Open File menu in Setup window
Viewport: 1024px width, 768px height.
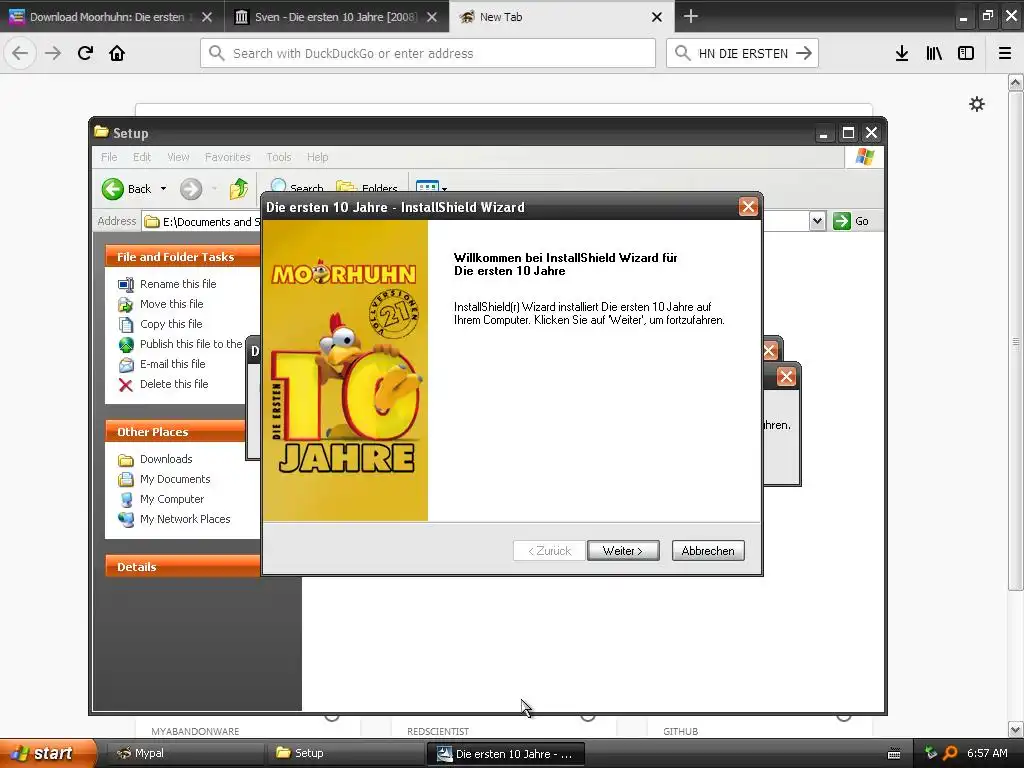click(x=109, y=157)
